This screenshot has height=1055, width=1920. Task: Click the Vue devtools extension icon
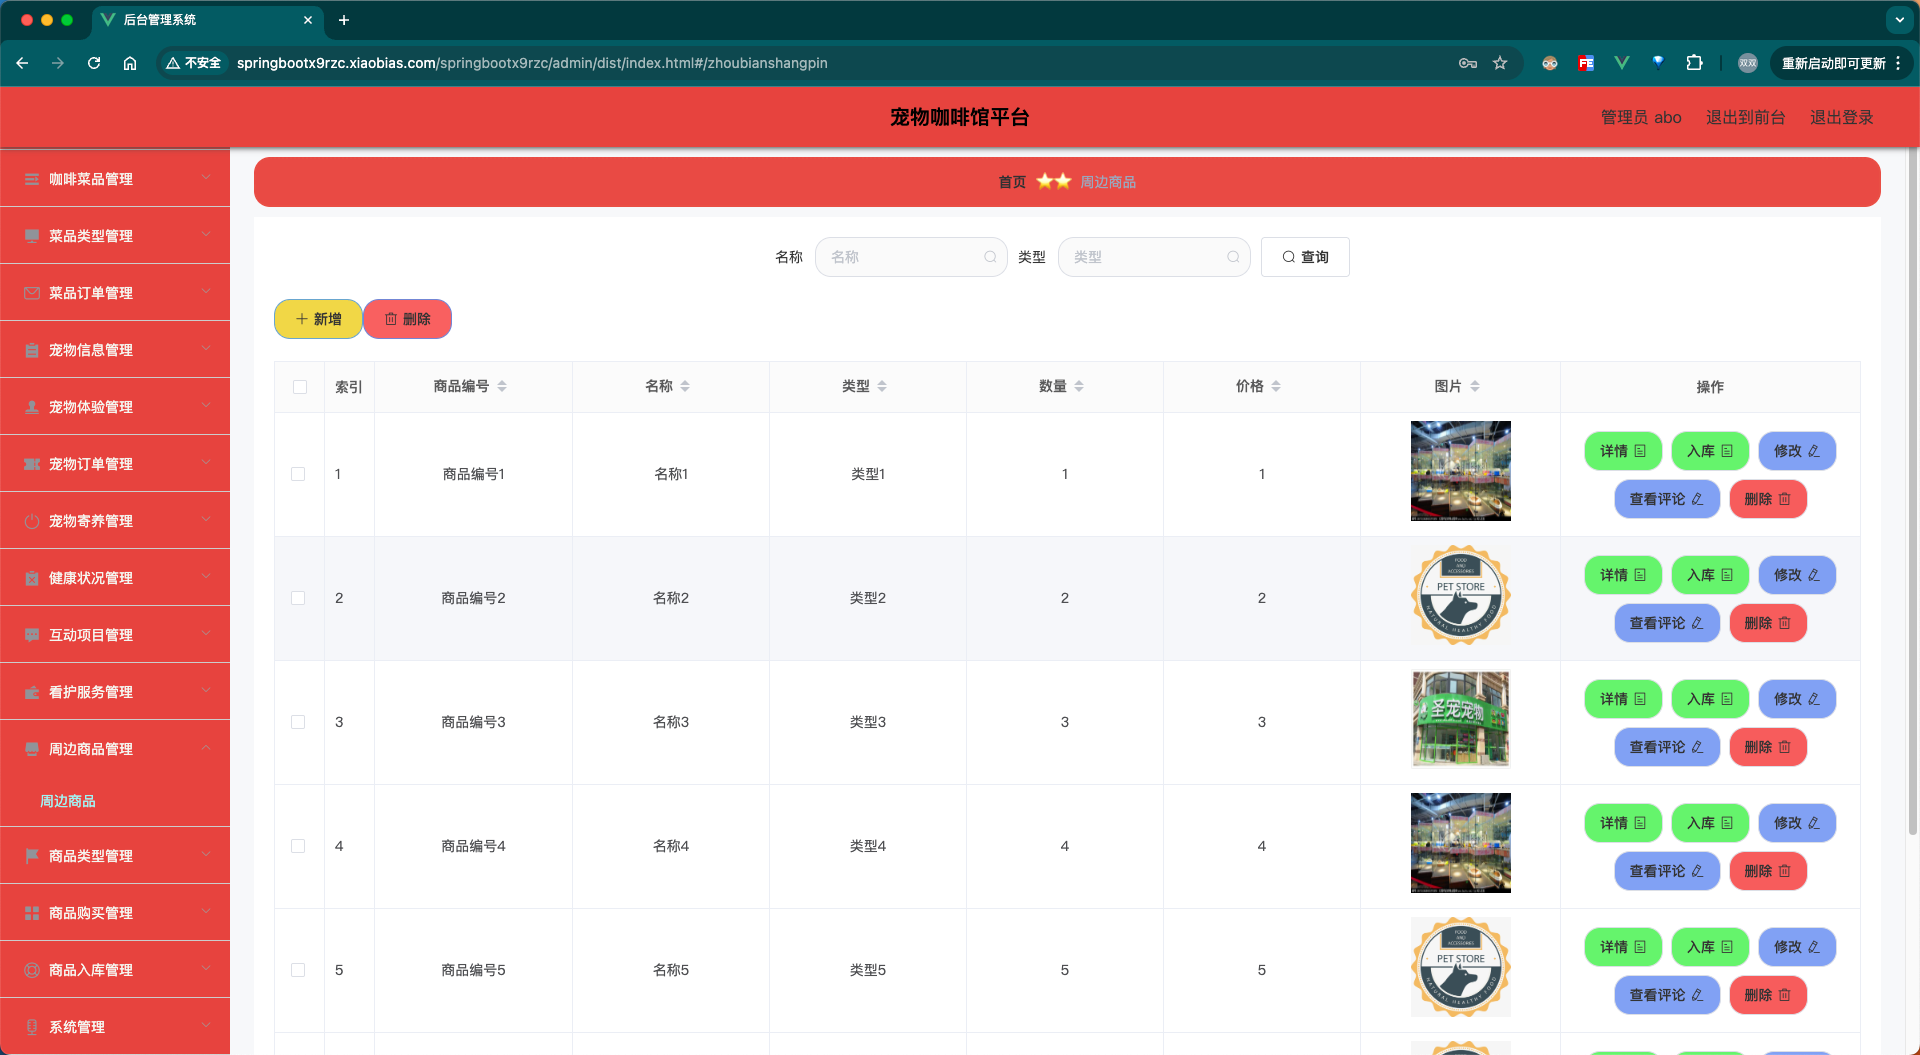point(1622,63)
